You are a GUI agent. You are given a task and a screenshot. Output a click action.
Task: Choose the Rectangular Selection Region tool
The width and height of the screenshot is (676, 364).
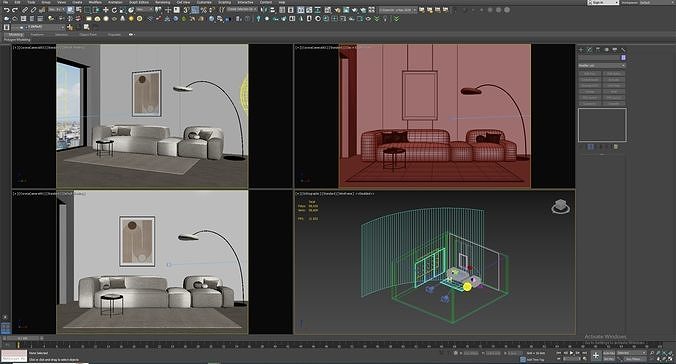coord(88,9)
